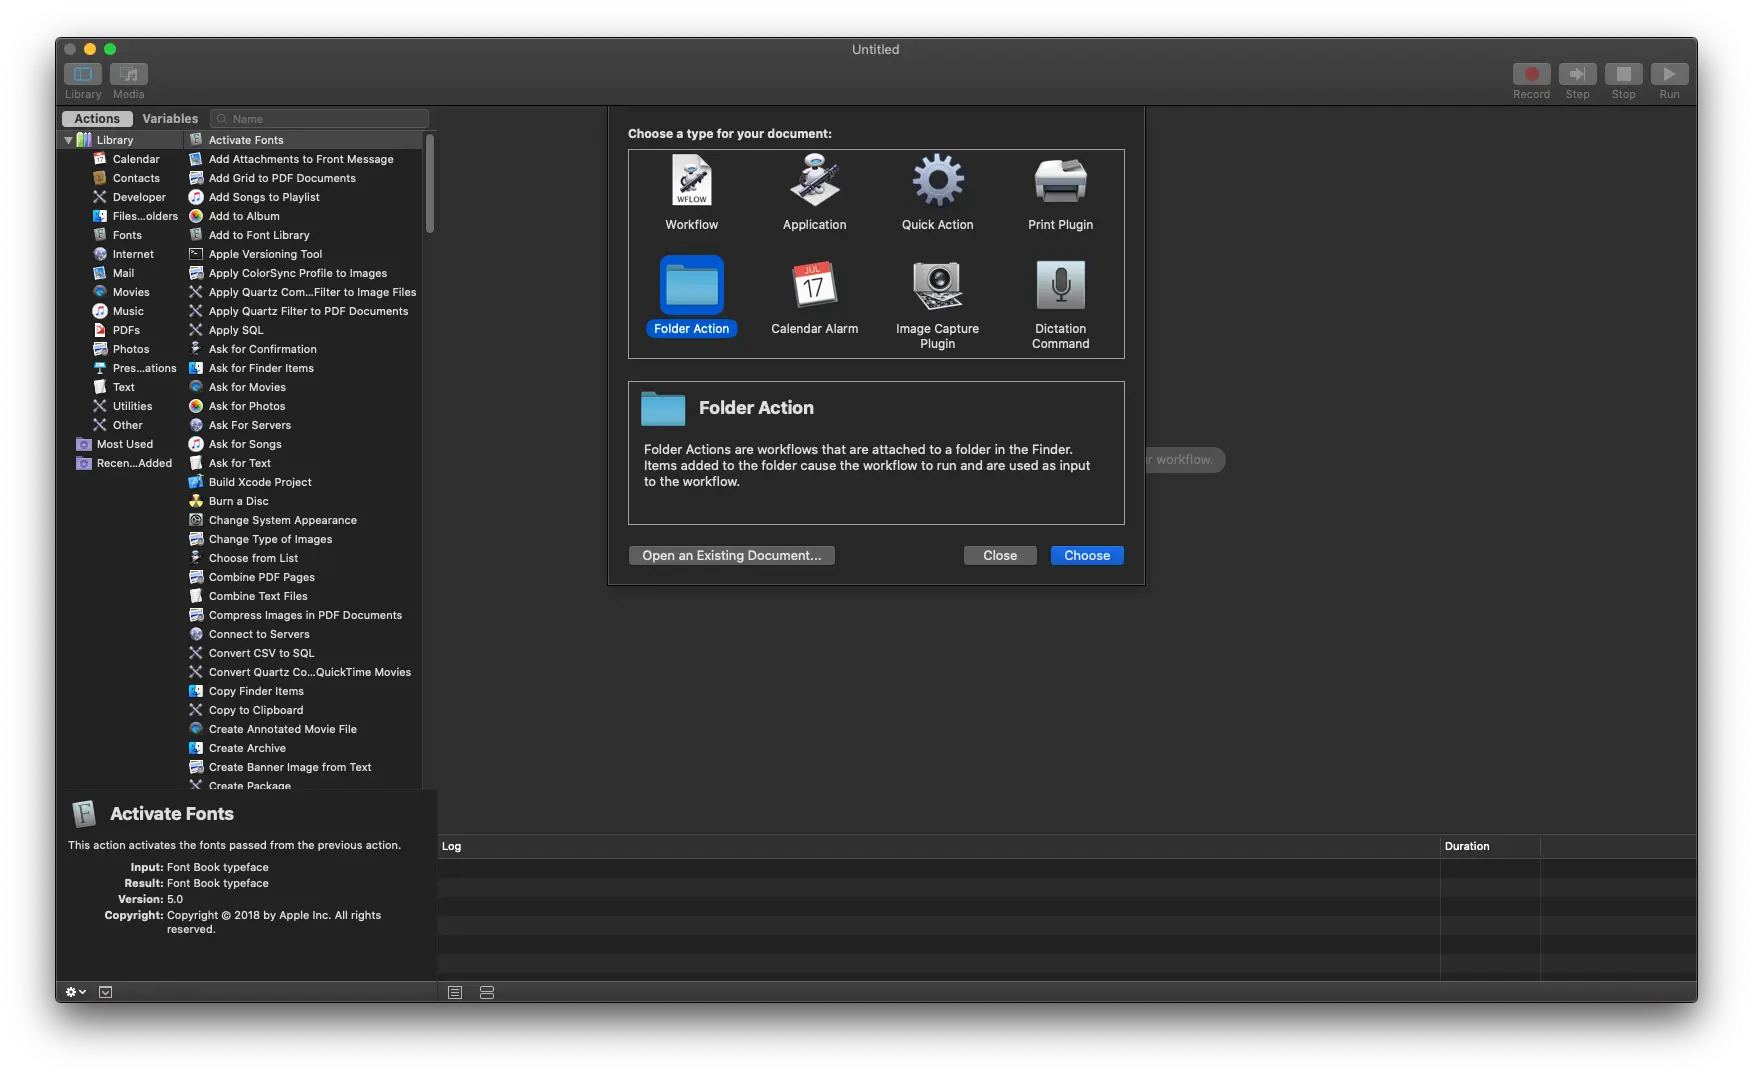Select the Workflow document type icon
Image resolution: width=1753 pixels, height=1076 pixels.
point(692,181)
